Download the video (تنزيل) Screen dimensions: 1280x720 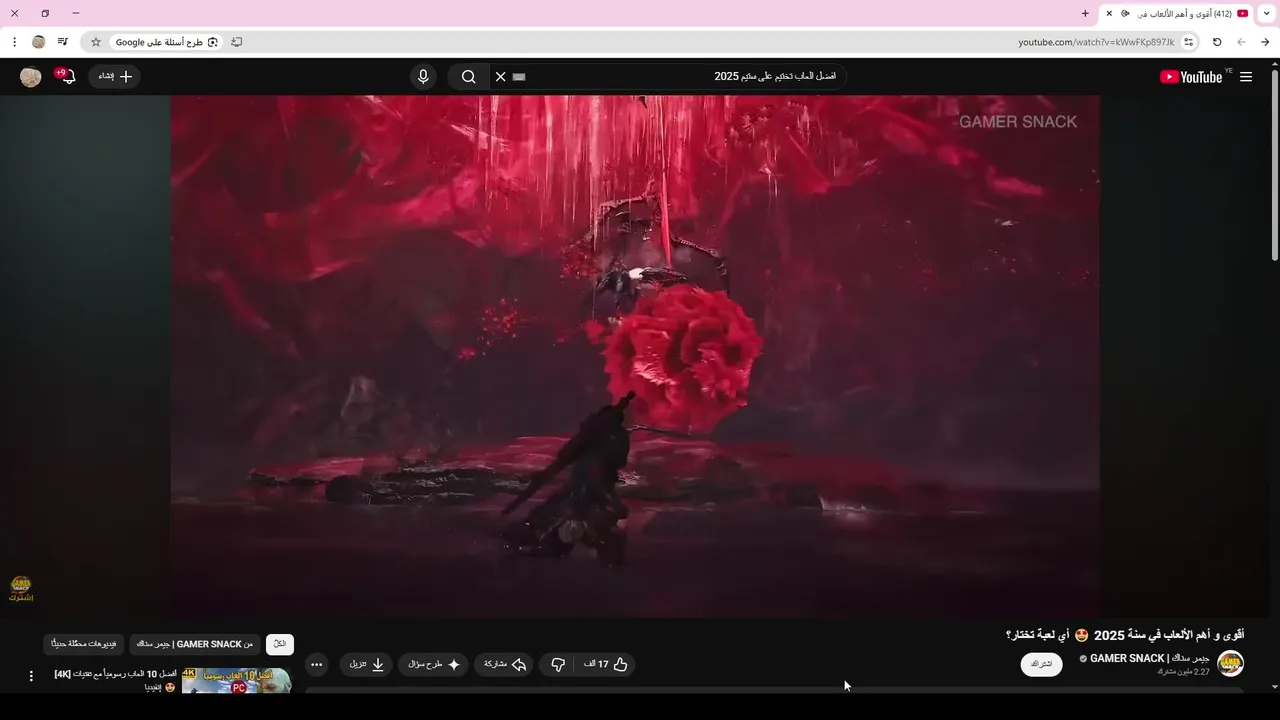click(x=366, y=664)
